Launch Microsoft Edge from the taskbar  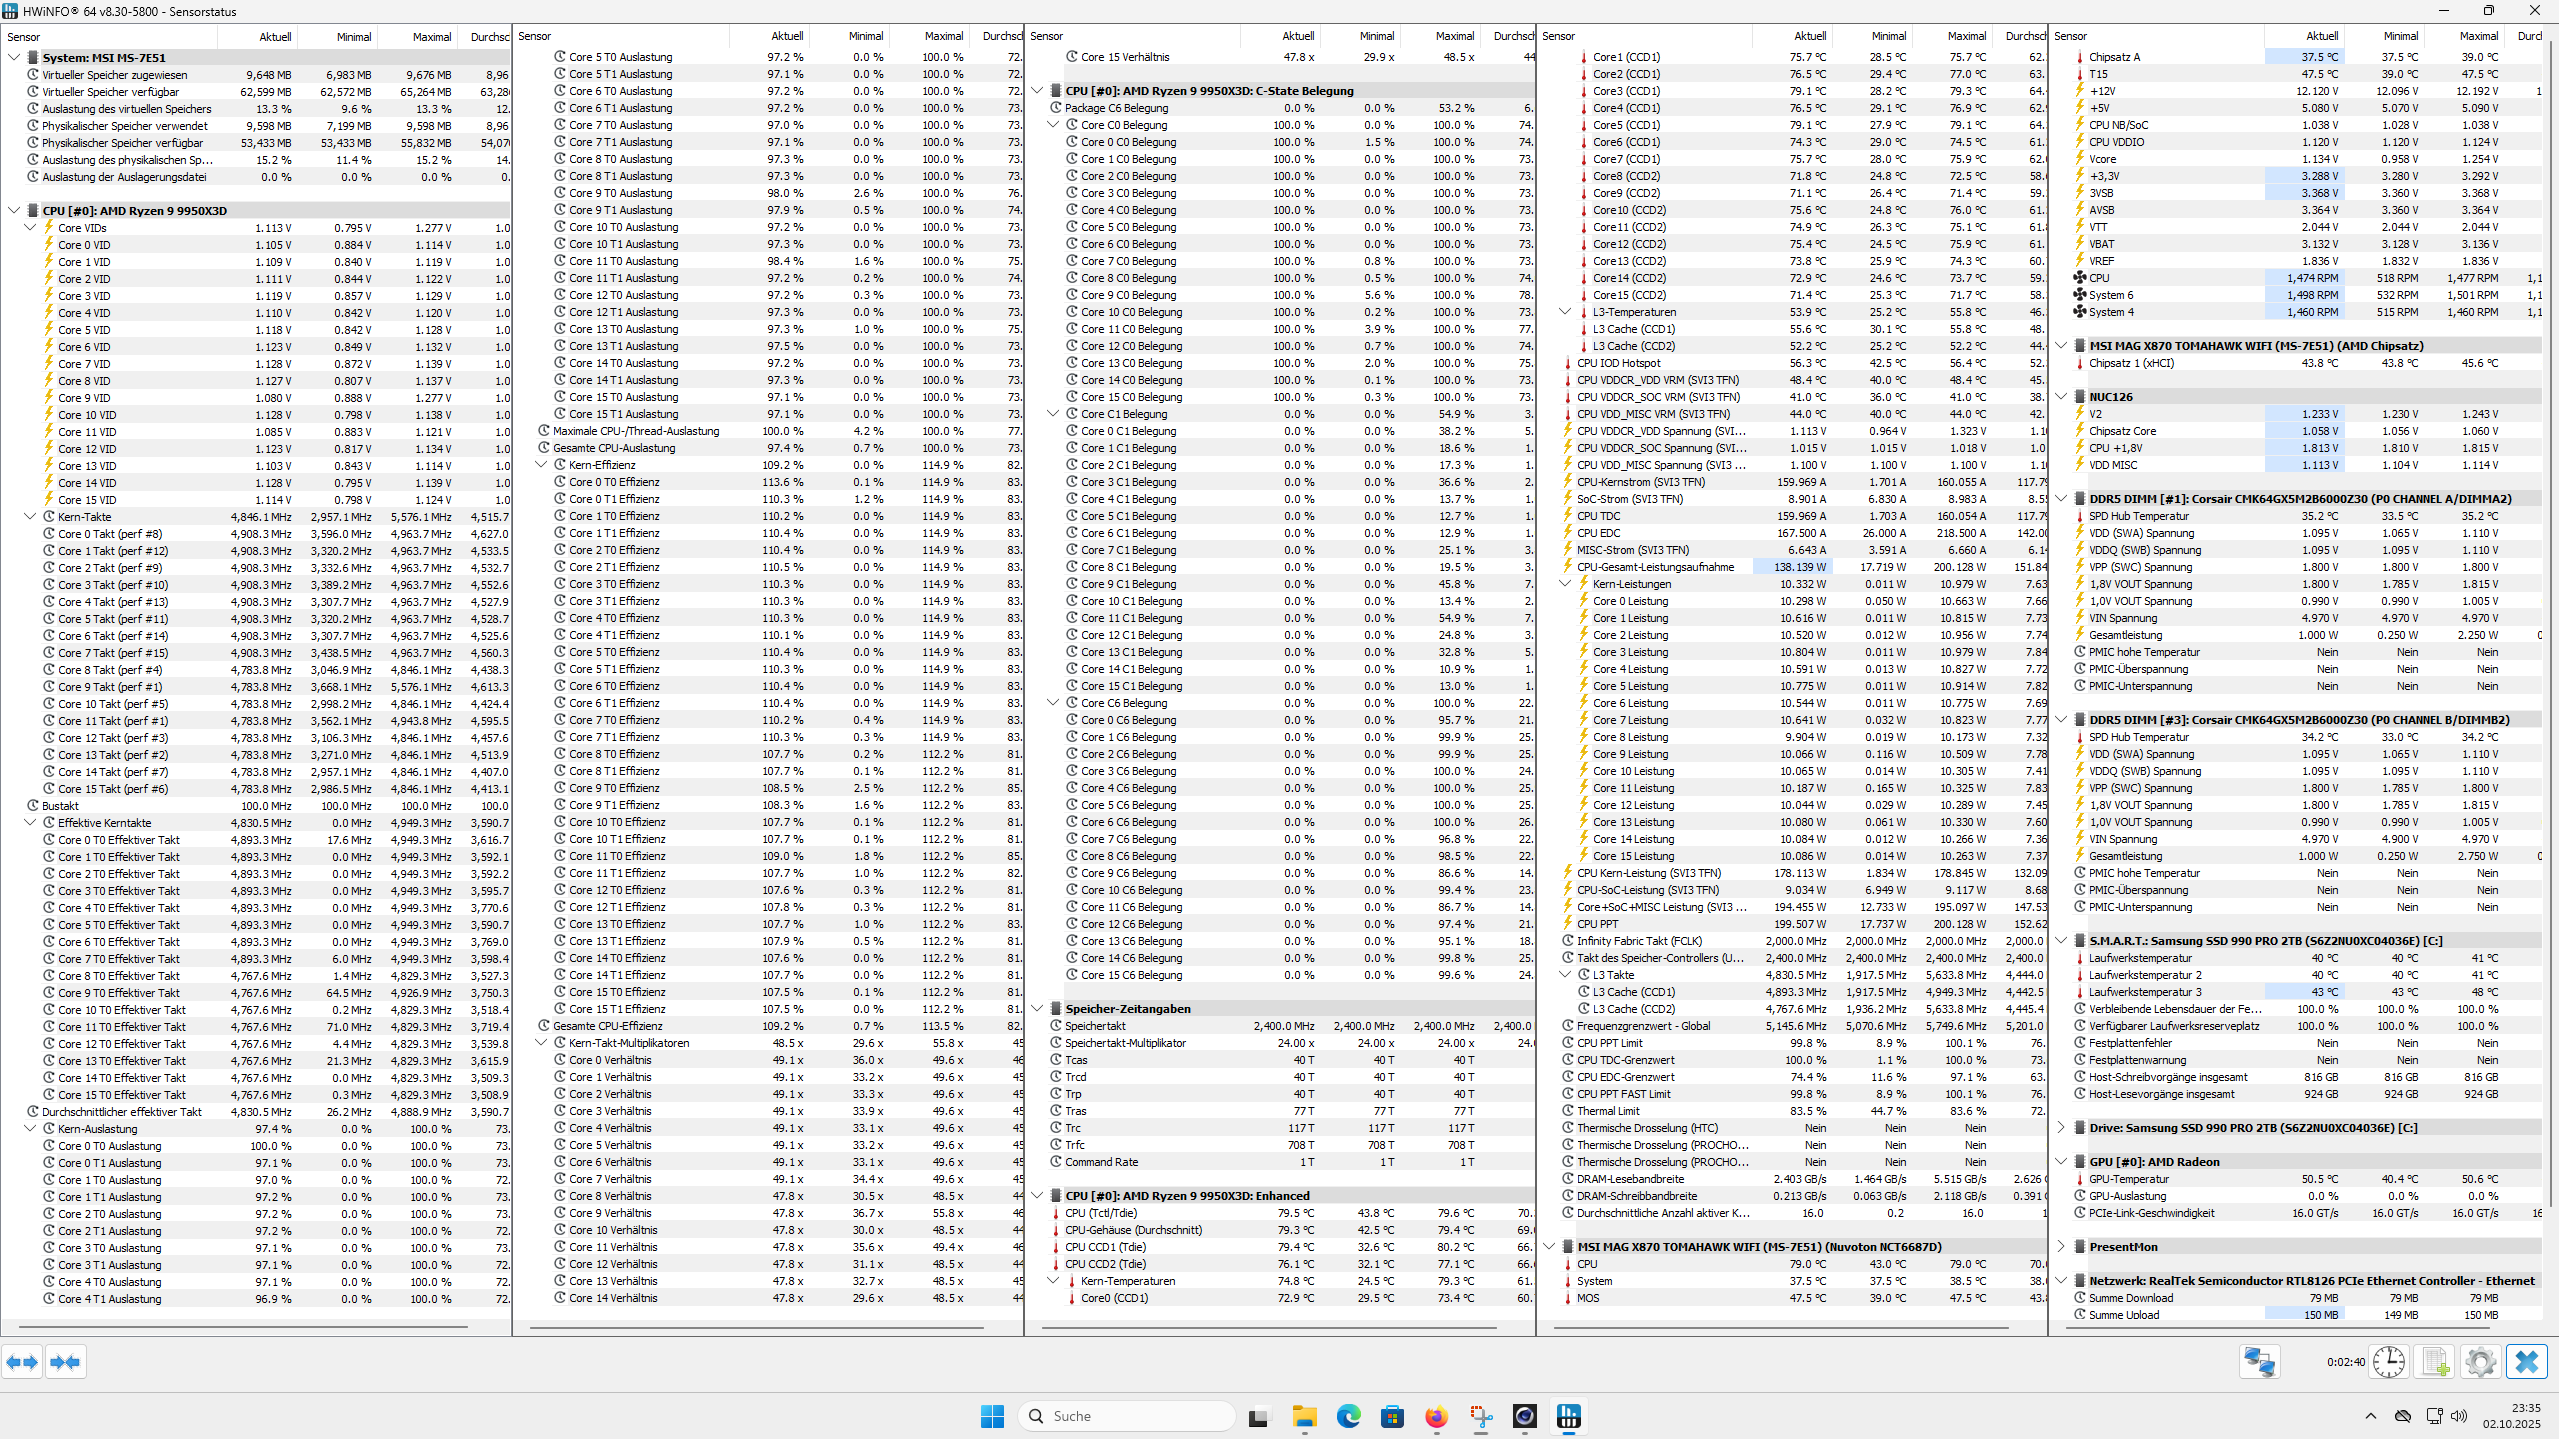click(x=1348, y=1417)
